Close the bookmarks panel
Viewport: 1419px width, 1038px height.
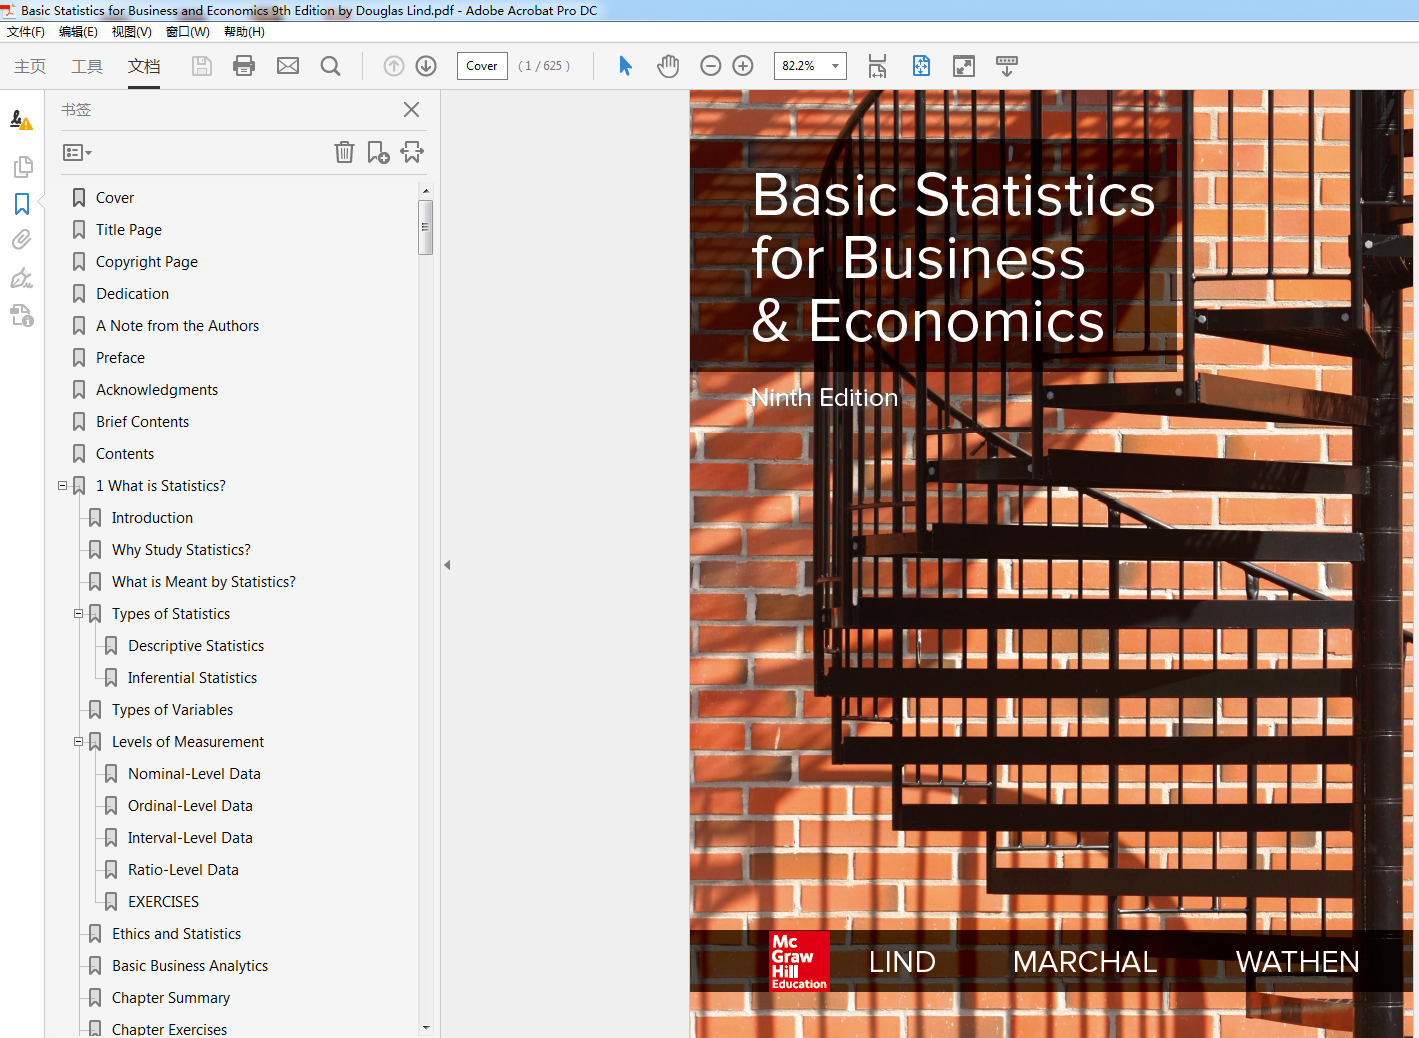[411, 110]
